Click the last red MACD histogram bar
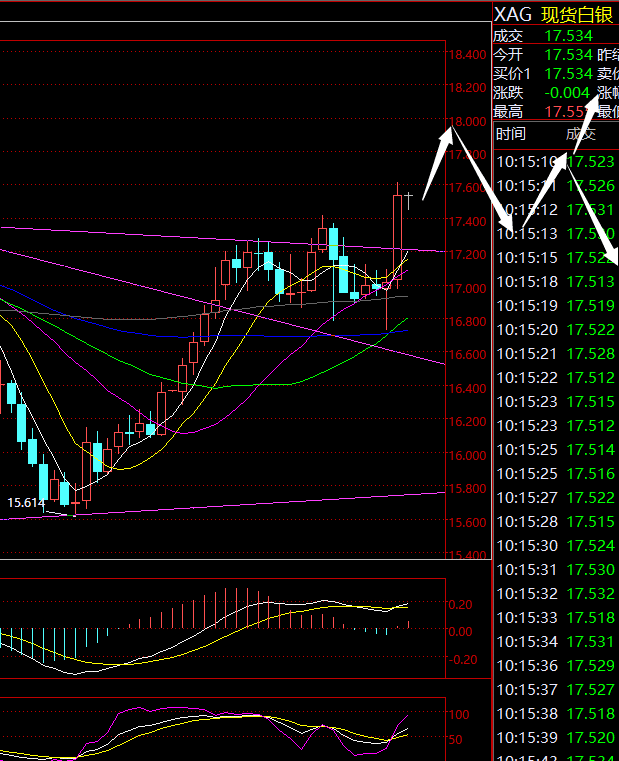This screenshot has width=619, height=761. point(409,625)
